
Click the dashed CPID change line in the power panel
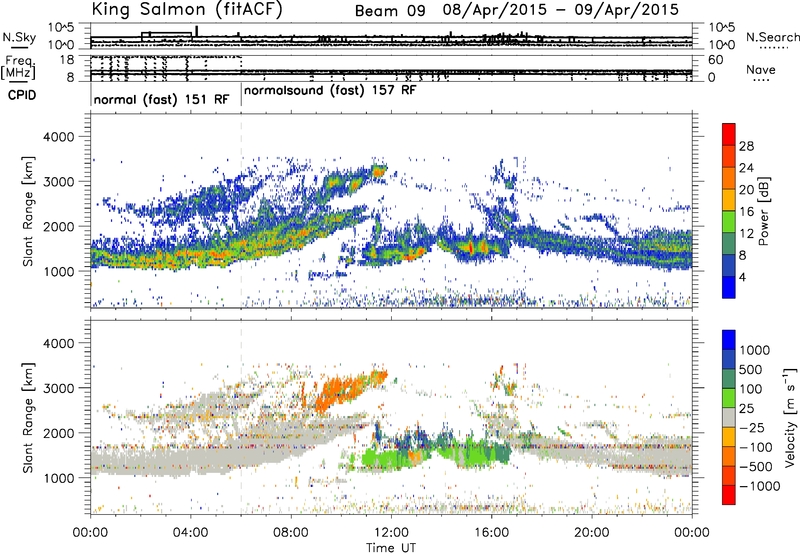click(241, 211)
